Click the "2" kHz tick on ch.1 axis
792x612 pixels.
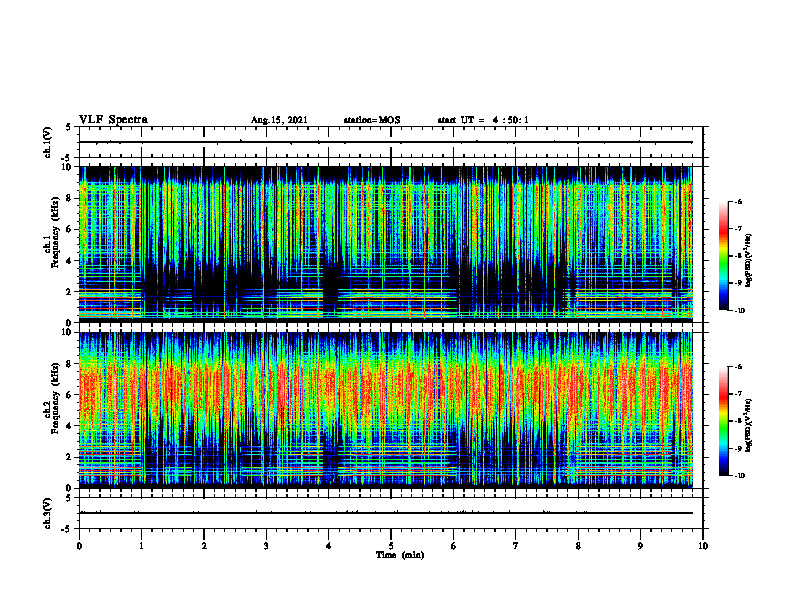71,292
